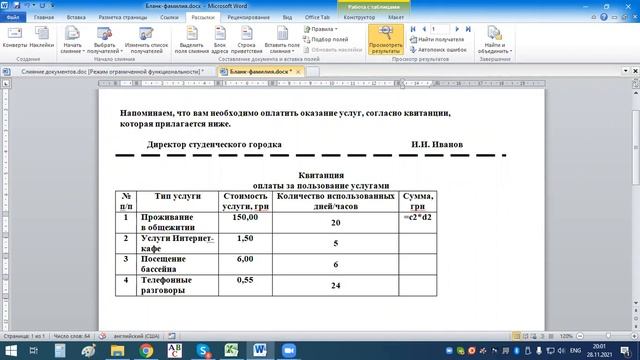Open Skype from the taskbar

pyautogui.click(x=203, y=351)
